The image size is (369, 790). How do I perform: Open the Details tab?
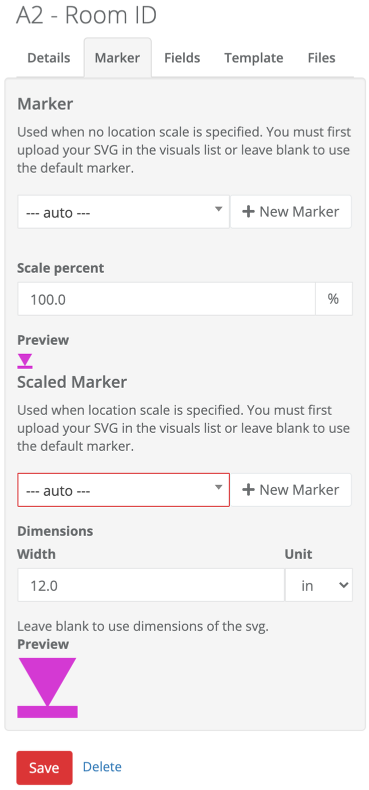click(x=48, y=58)
